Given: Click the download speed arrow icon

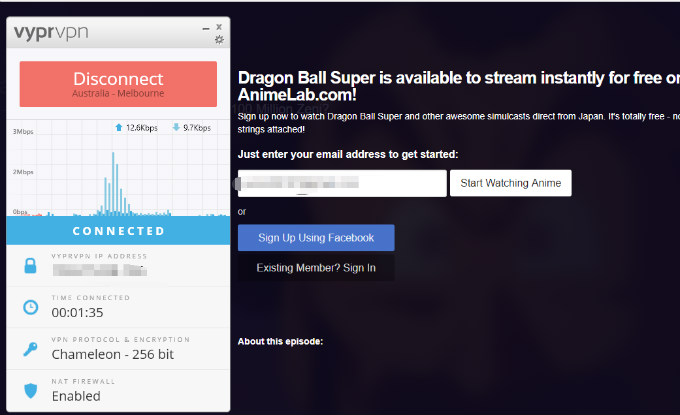Looking at the screenshot, I should [176, 127].
